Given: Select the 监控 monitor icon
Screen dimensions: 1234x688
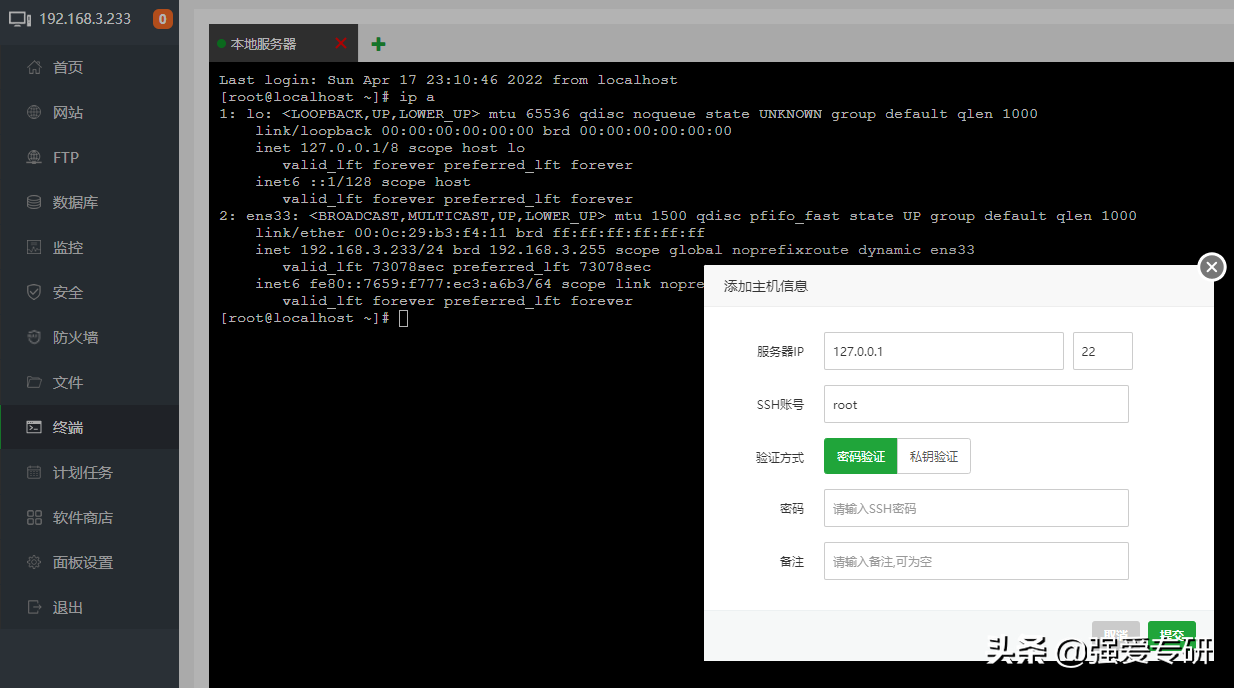Looking at the screenshot, I should coord(34,248).
